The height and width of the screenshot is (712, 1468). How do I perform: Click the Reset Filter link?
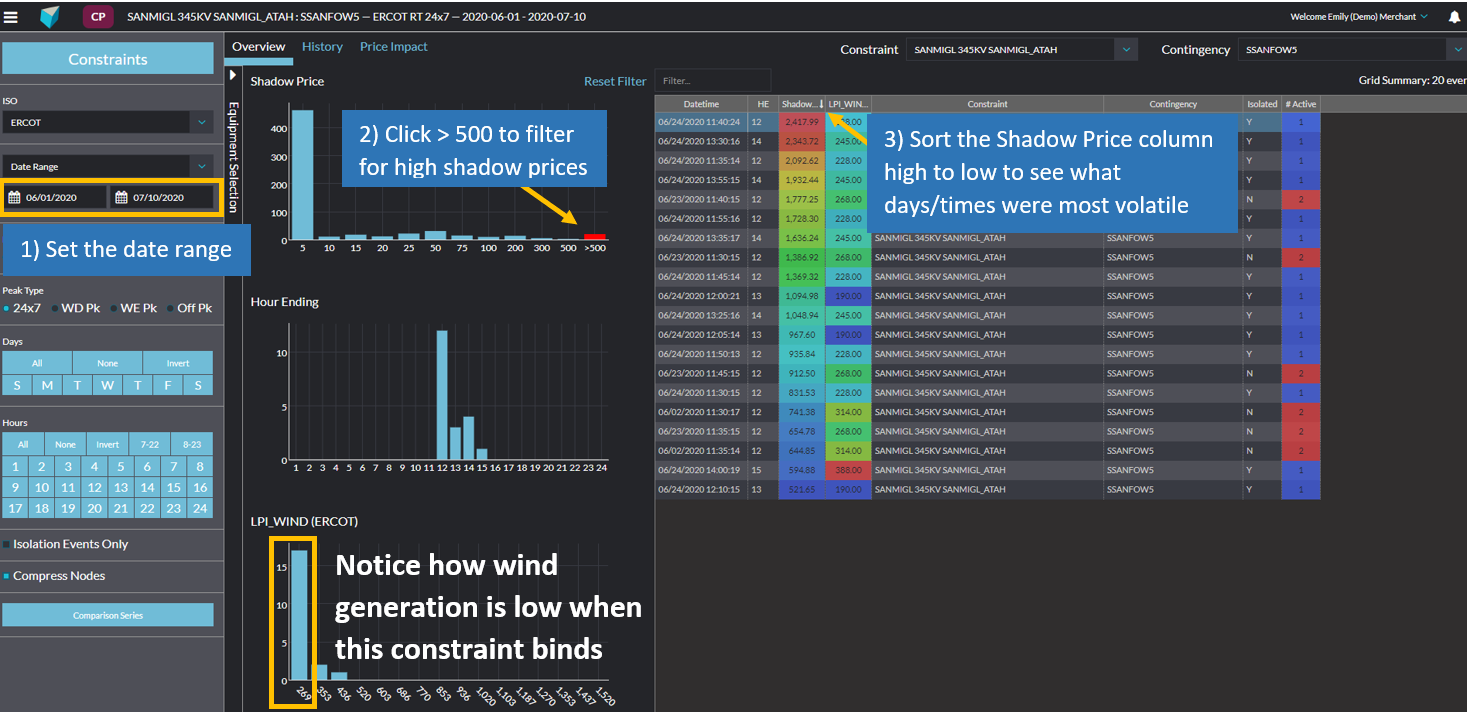615,81
